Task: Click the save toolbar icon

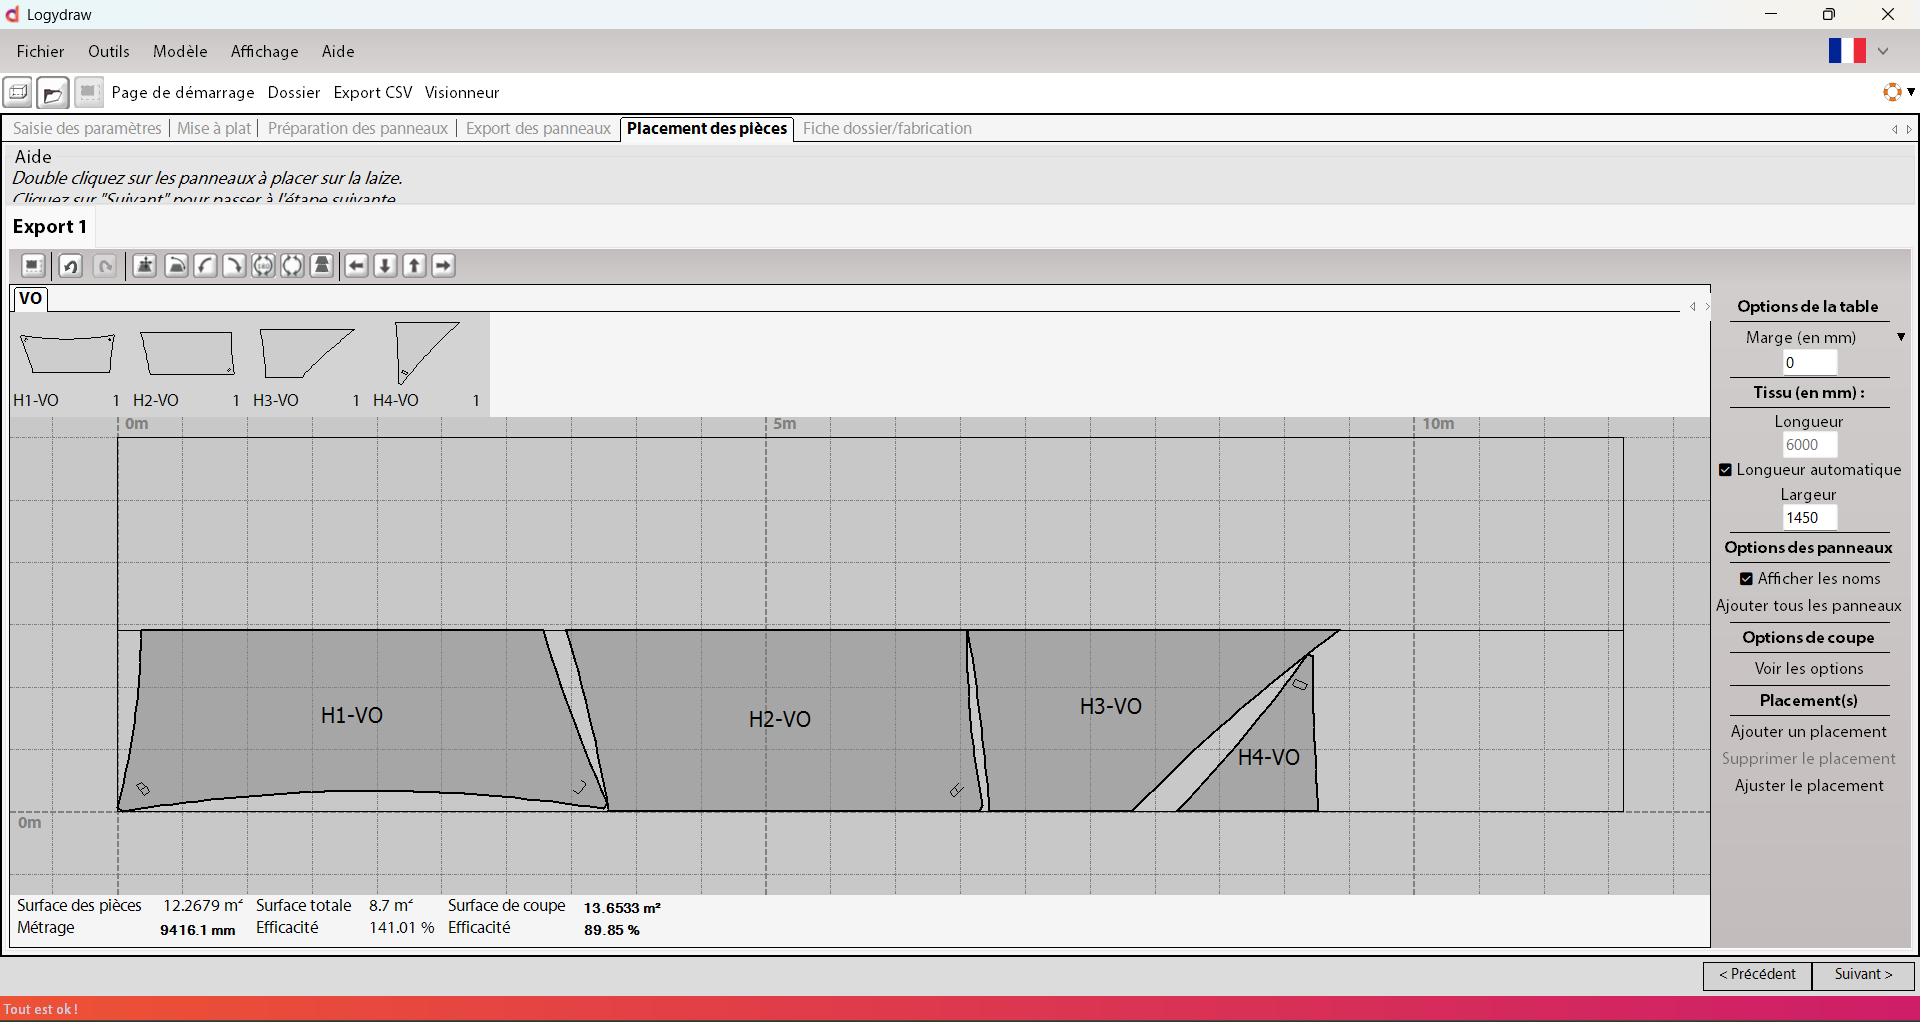Action: [89, 93]
